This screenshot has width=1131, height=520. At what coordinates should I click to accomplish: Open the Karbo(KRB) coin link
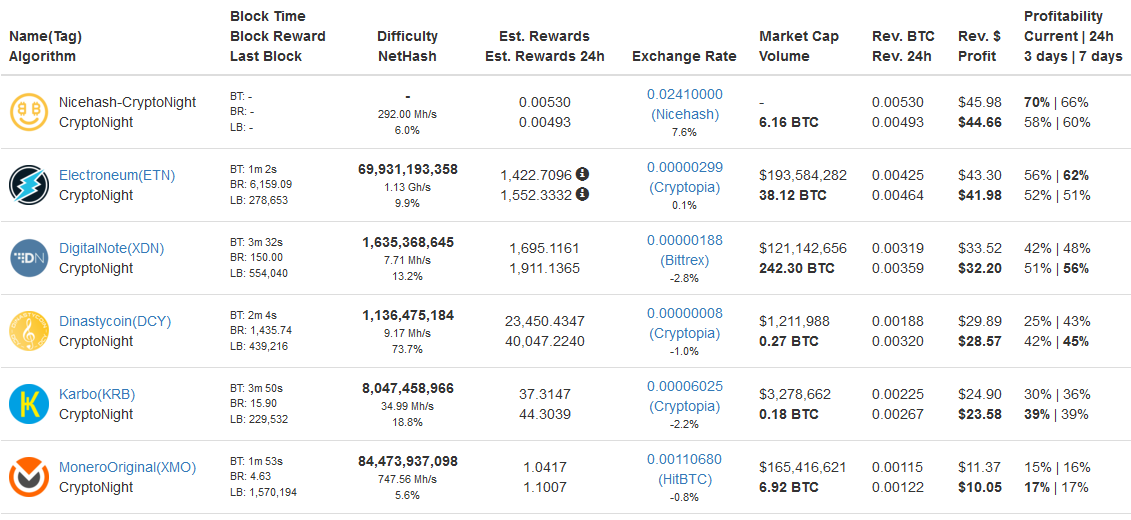click(x=97, y=395)
